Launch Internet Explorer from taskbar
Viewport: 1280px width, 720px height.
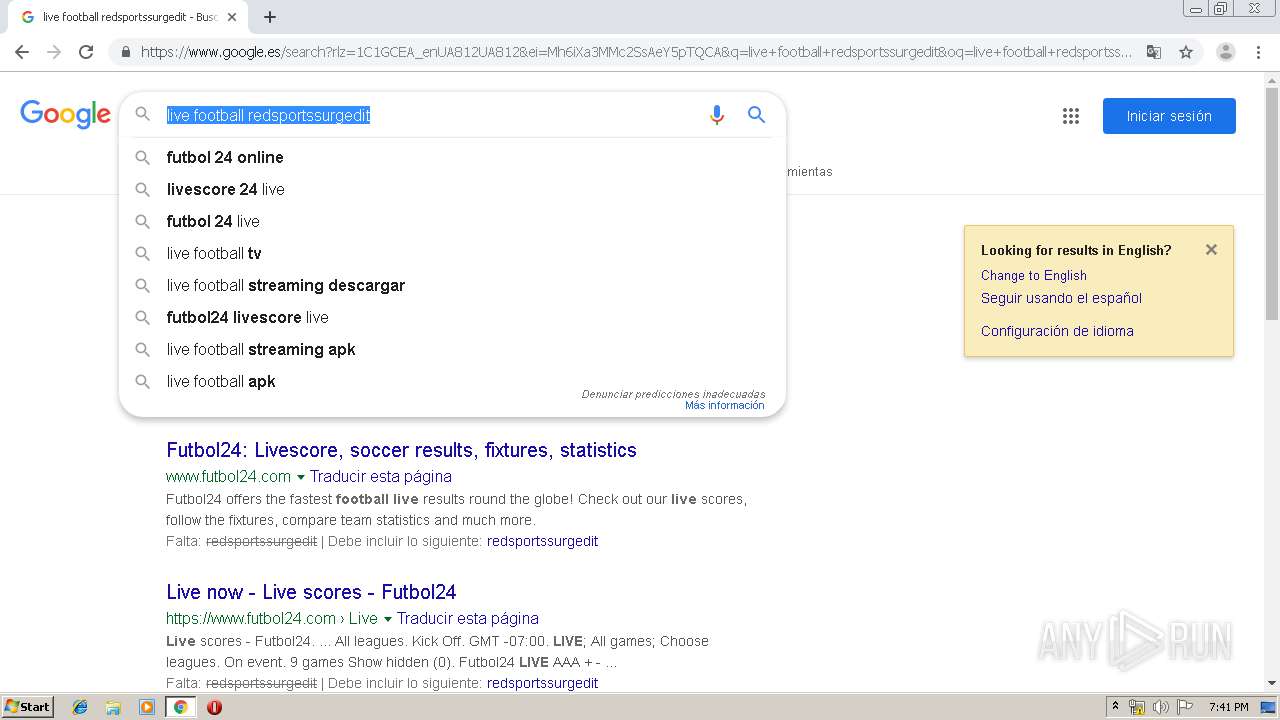pyautogui.click(x=80, y=707)
